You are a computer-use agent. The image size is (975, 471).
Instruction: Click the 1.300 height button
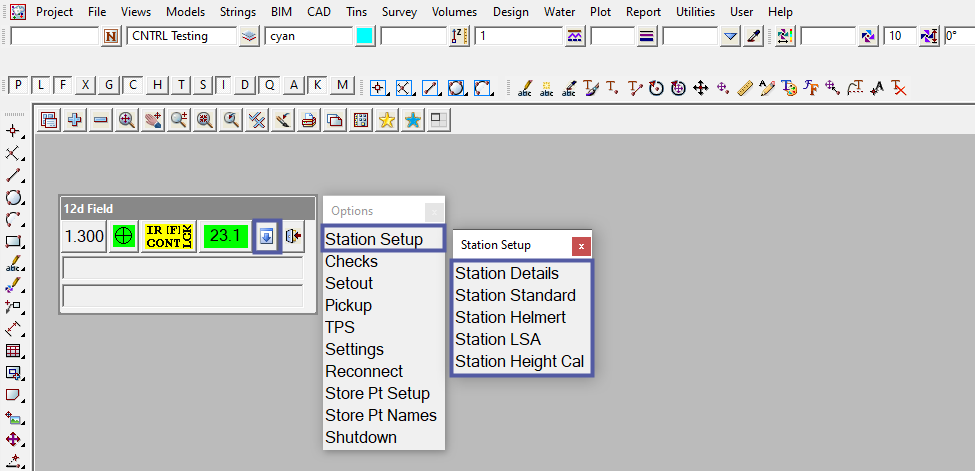pos(84,236)
